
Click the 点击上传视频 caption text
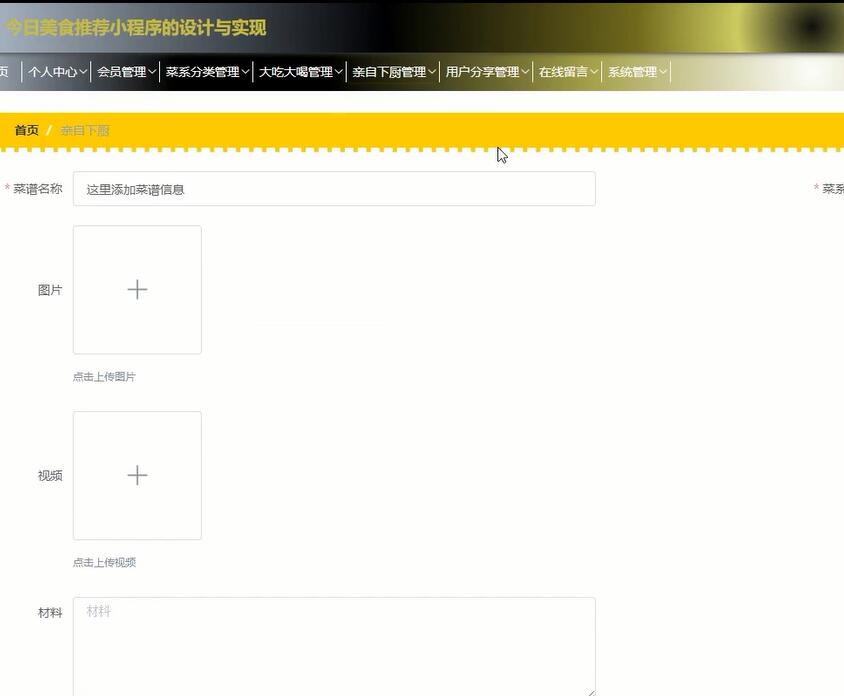pos(104,562)
